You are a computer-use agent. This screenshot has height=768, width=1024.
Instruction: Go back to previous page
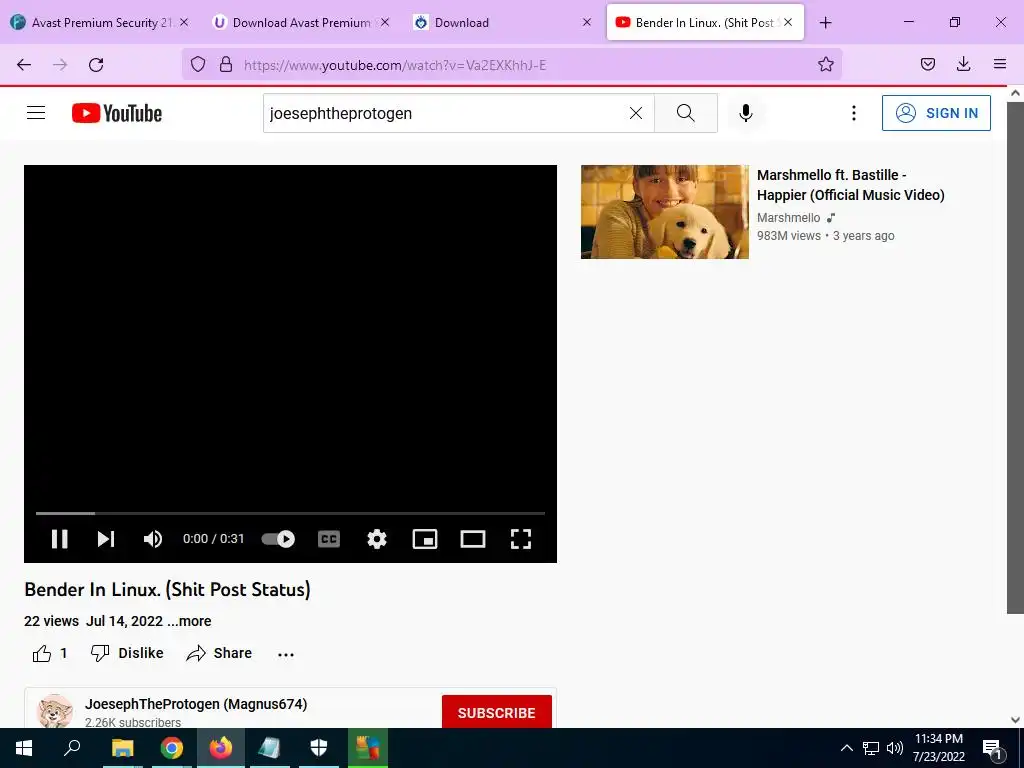click(24, 65)
